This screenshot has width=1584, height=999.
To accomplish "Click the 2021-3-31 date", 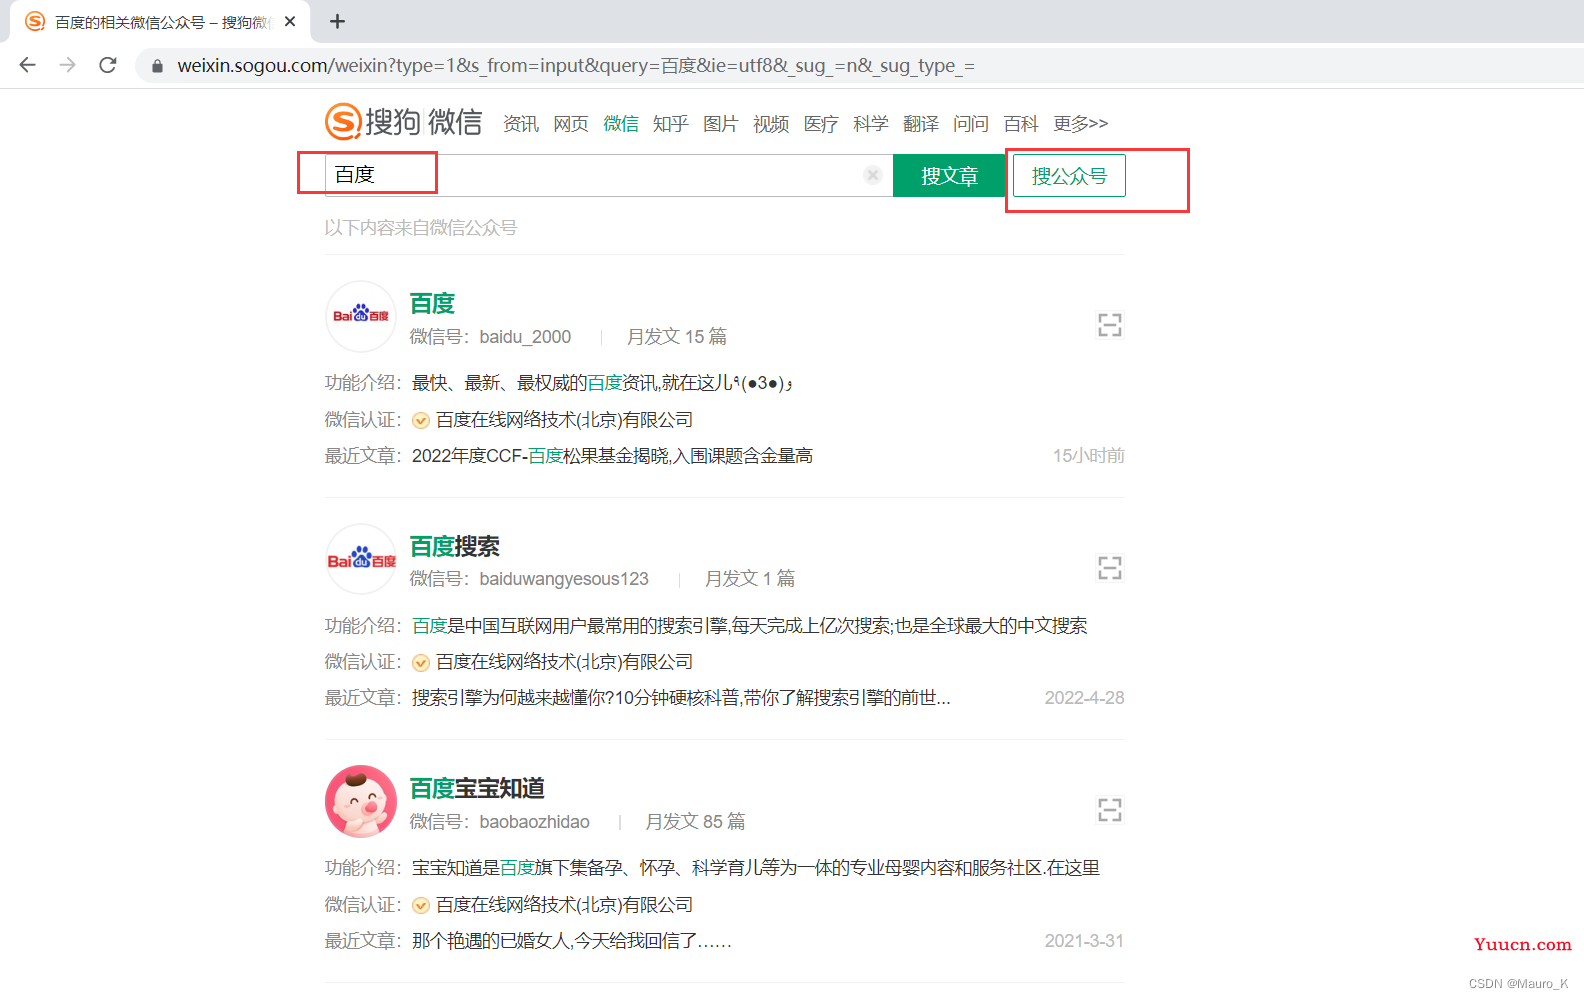I will click(x=1084, y=941).
